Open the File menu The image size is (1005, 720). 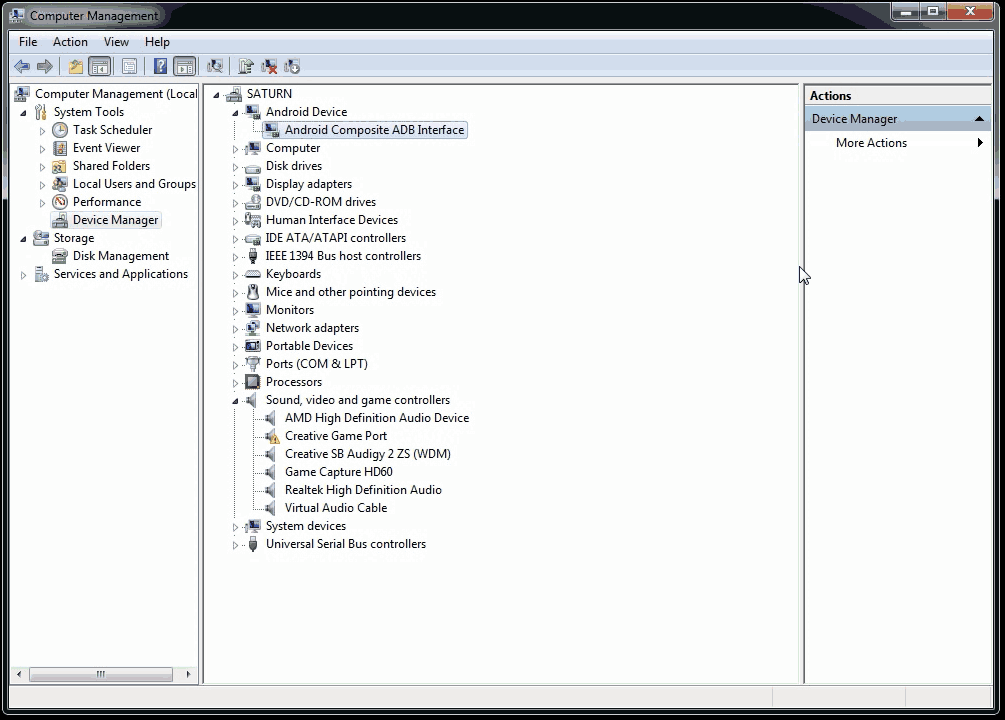click(28, 42)
